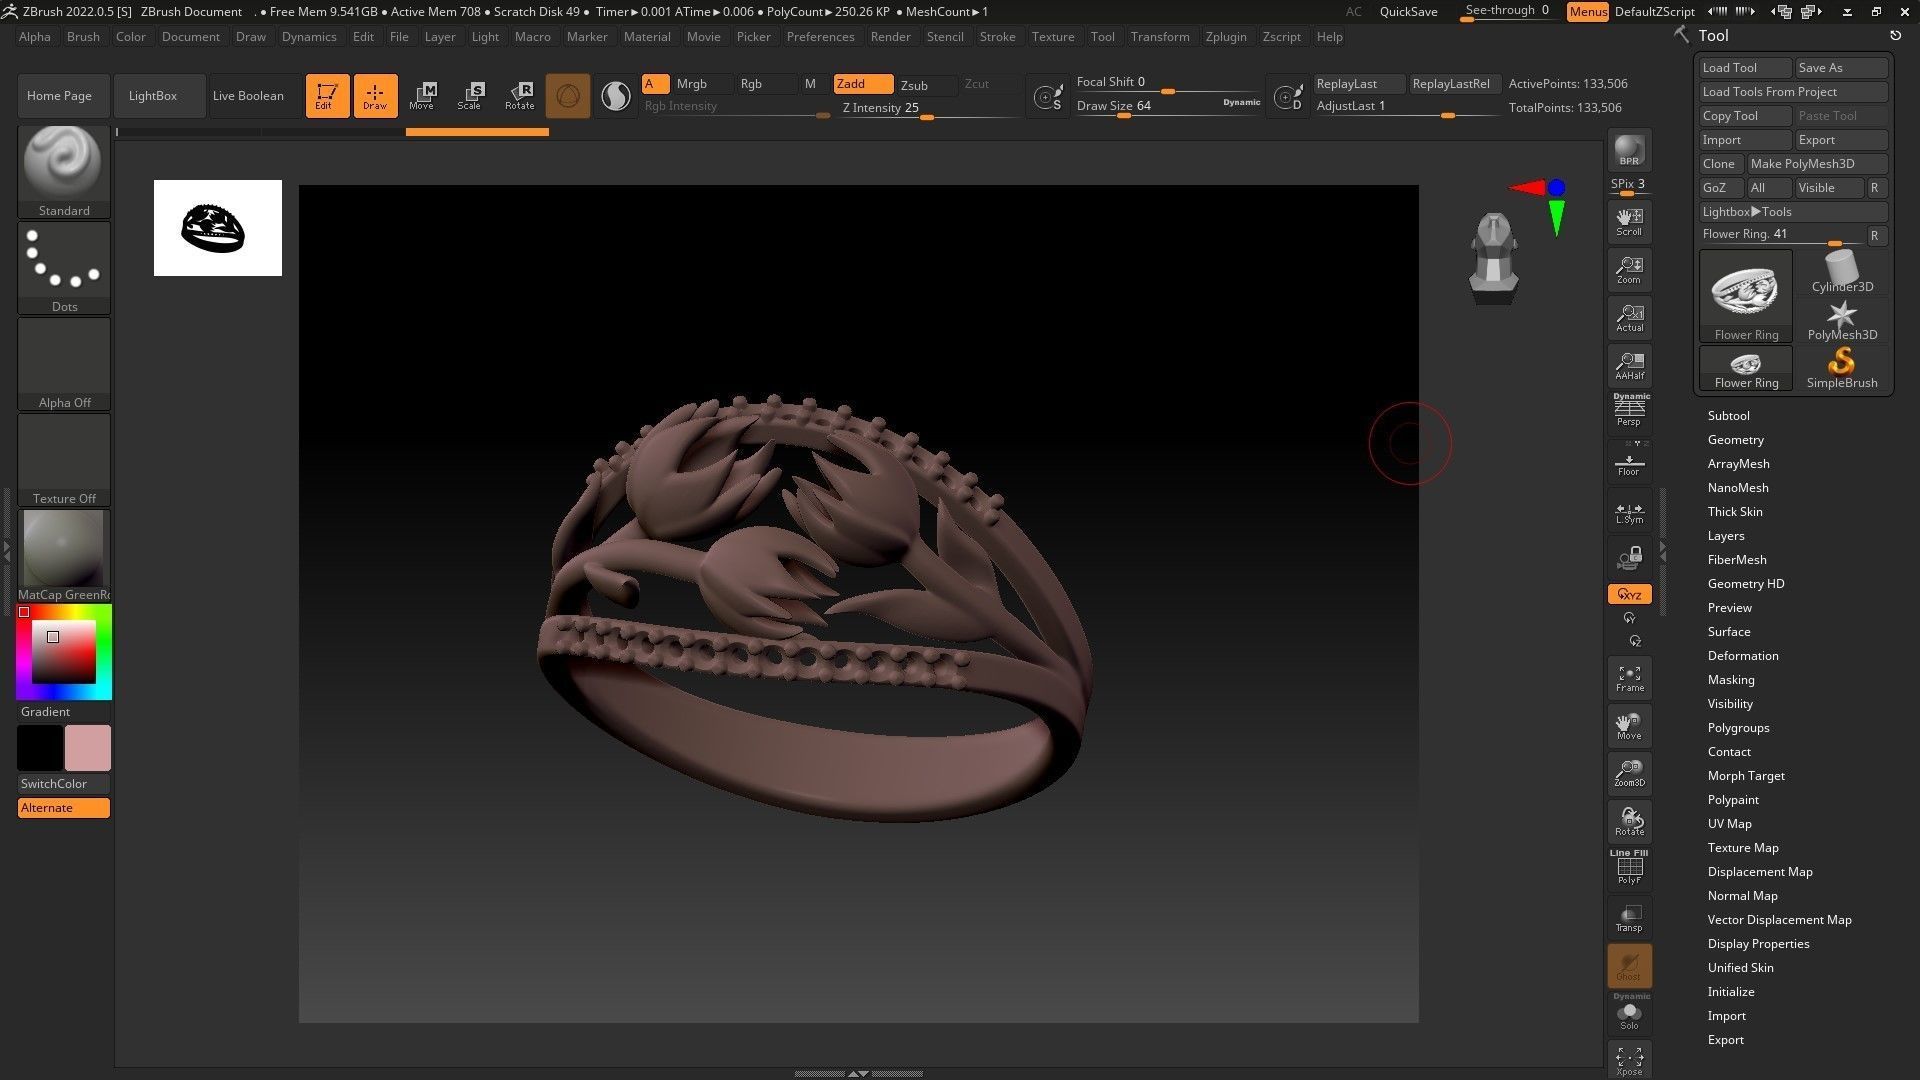Click the AAHalf icon
Viewport: 1920px width, 1080px height.
coord(1629,366)
